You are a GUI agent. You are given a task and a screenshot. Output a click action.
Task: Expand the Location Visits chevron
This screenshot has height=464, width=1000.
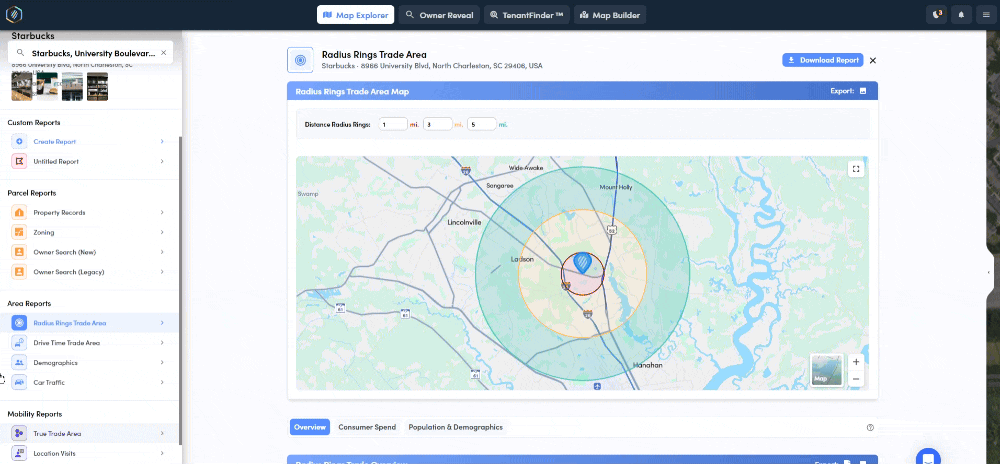[x=162, y=453]
